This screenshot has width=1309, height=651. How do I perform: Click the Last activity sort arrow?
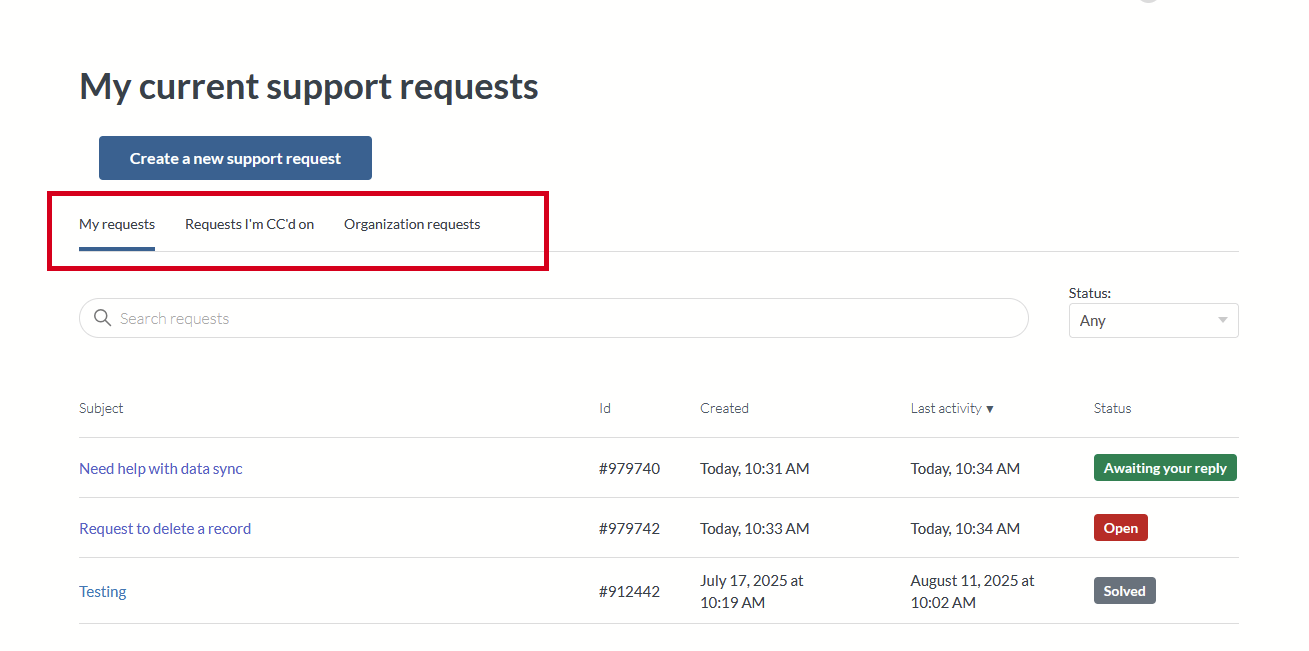(x=989, y=409)
